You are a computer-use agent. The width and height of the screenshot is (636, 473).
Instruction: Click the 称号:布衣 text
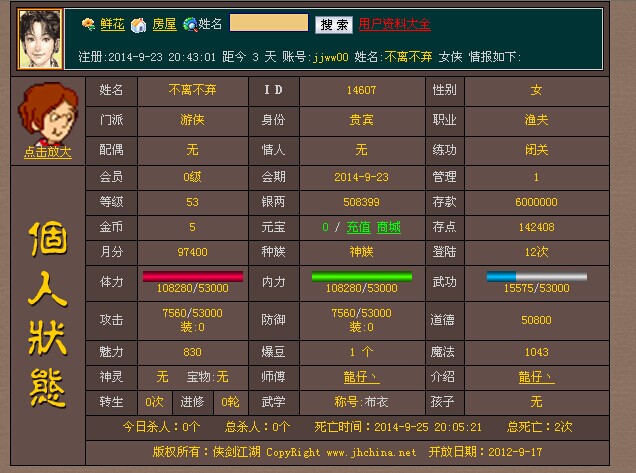coord(361,402)
